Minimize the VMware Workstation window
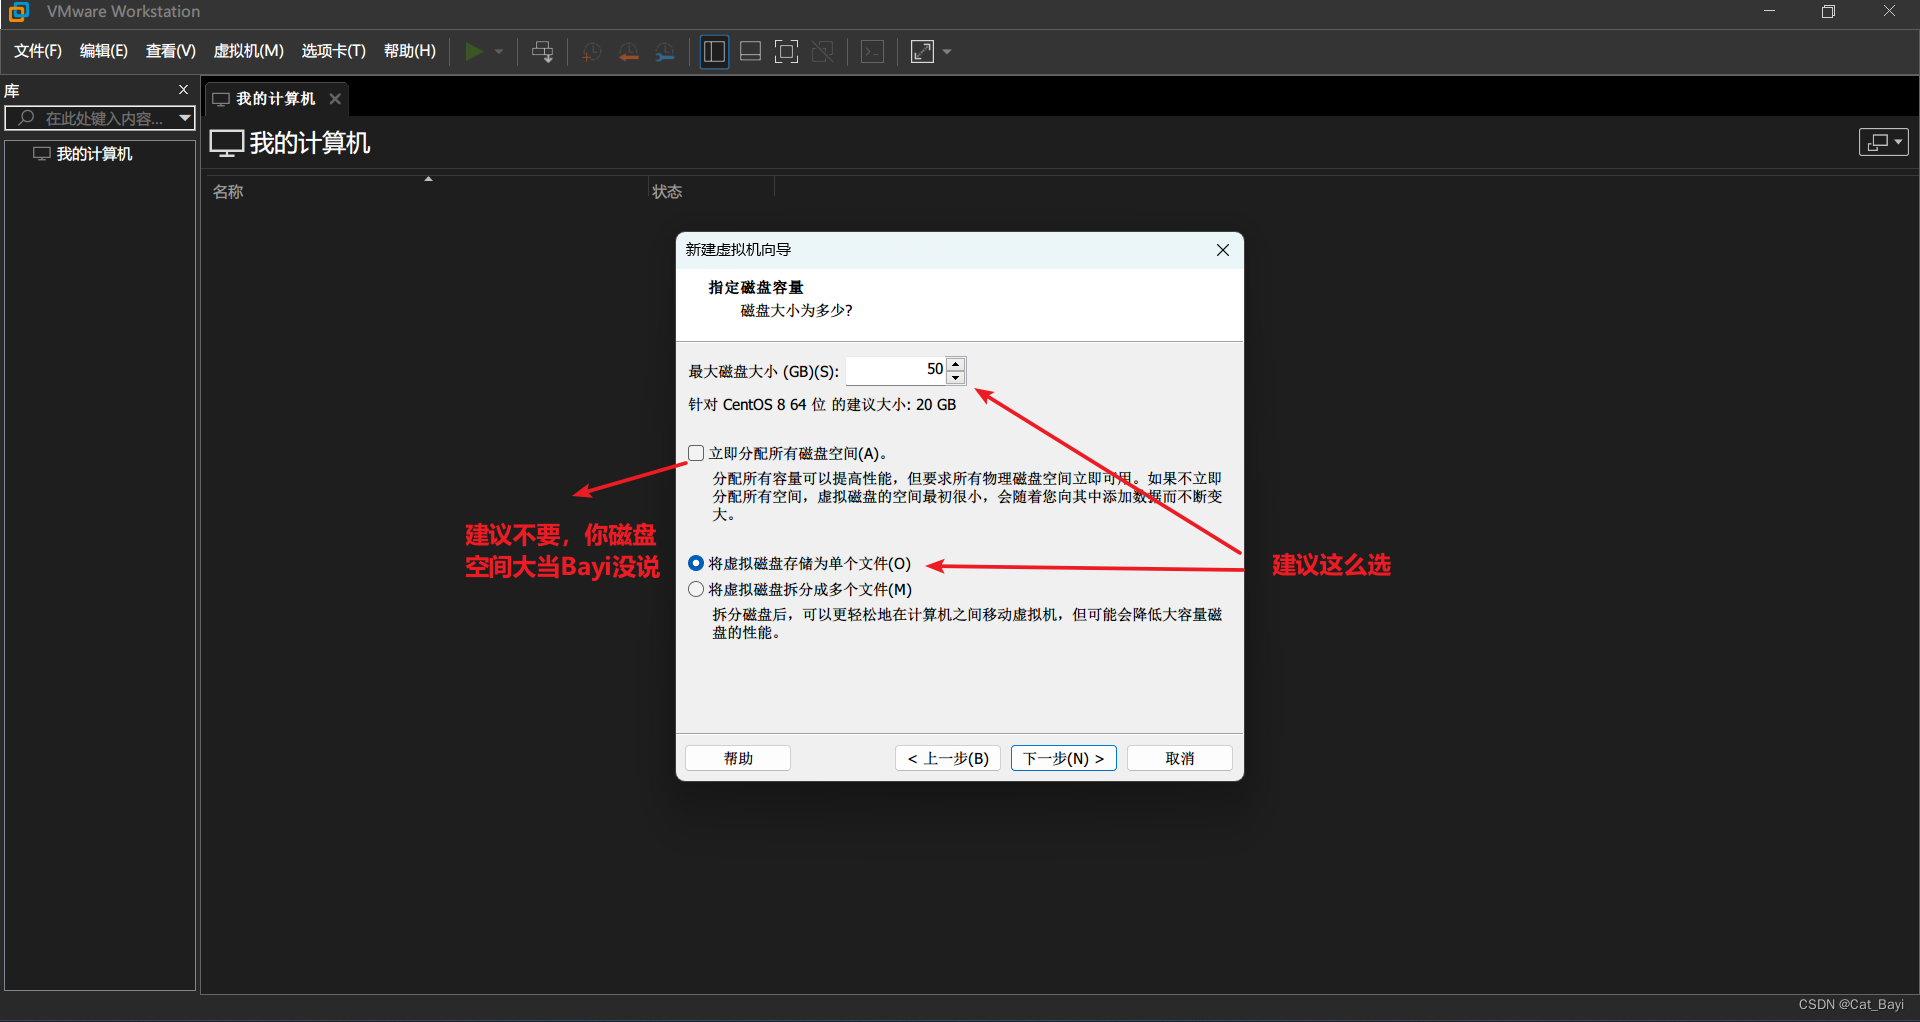The image size is (1920, 1022). click(x=1770, y=12)
